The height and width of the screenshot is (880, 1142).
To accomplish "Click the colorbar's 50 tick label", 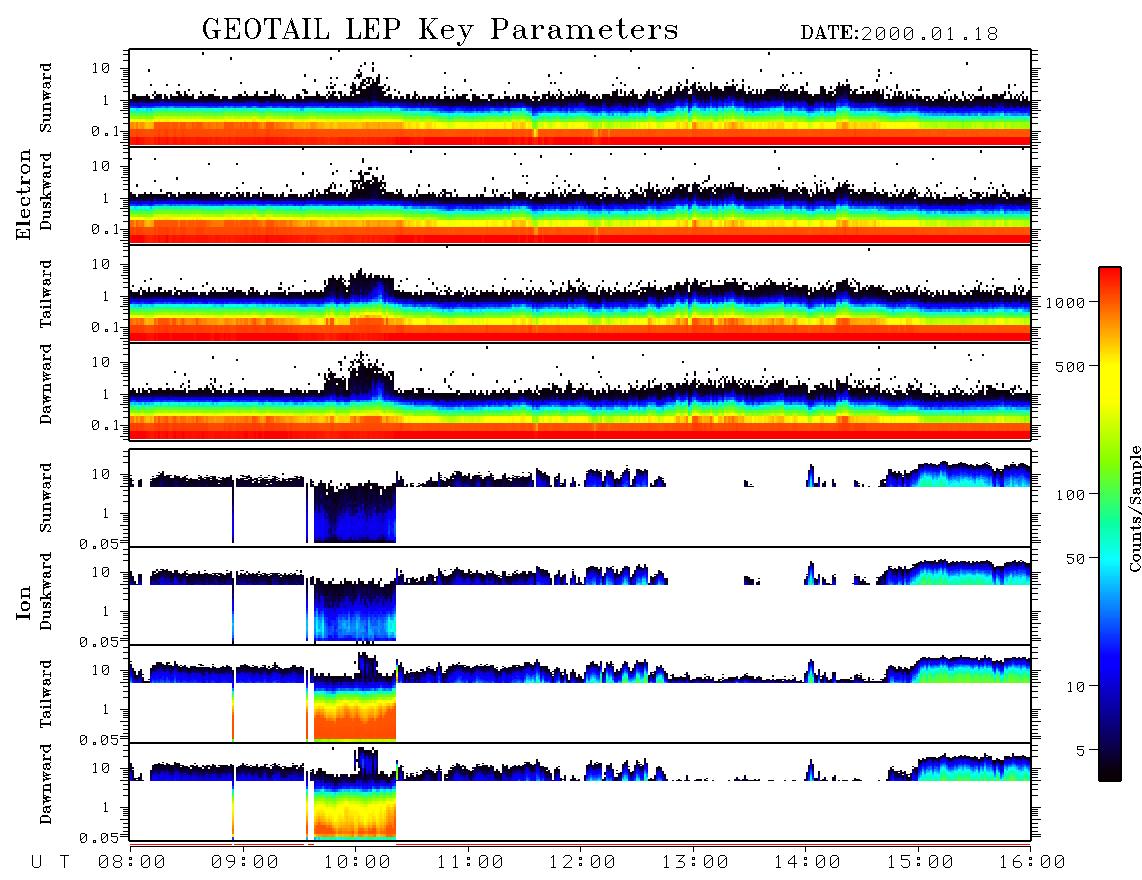I will point(1076,559).
